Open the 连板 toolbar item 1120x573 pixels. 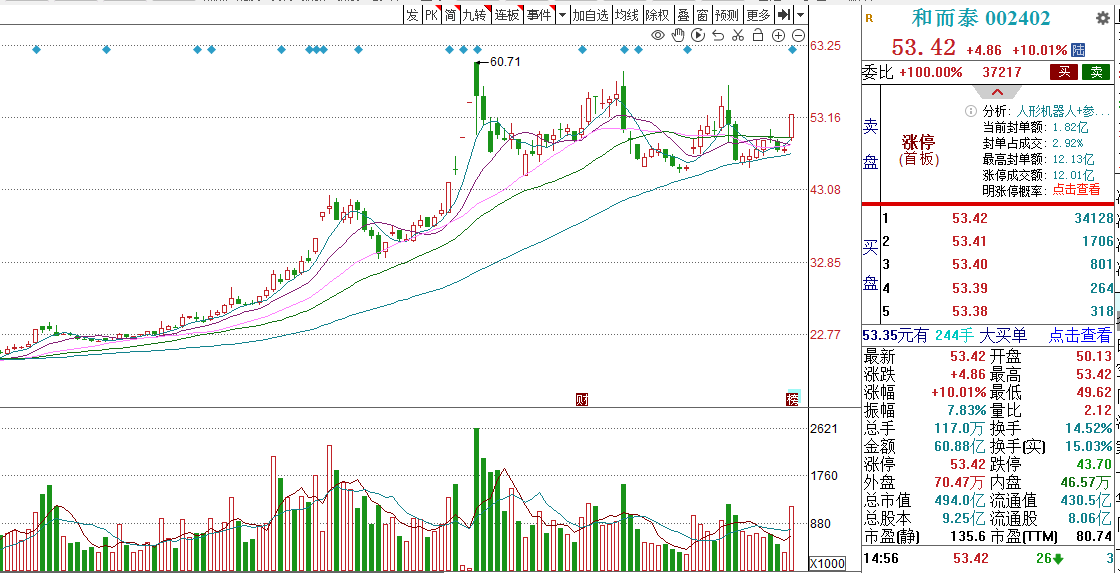[x=508, y=15]
